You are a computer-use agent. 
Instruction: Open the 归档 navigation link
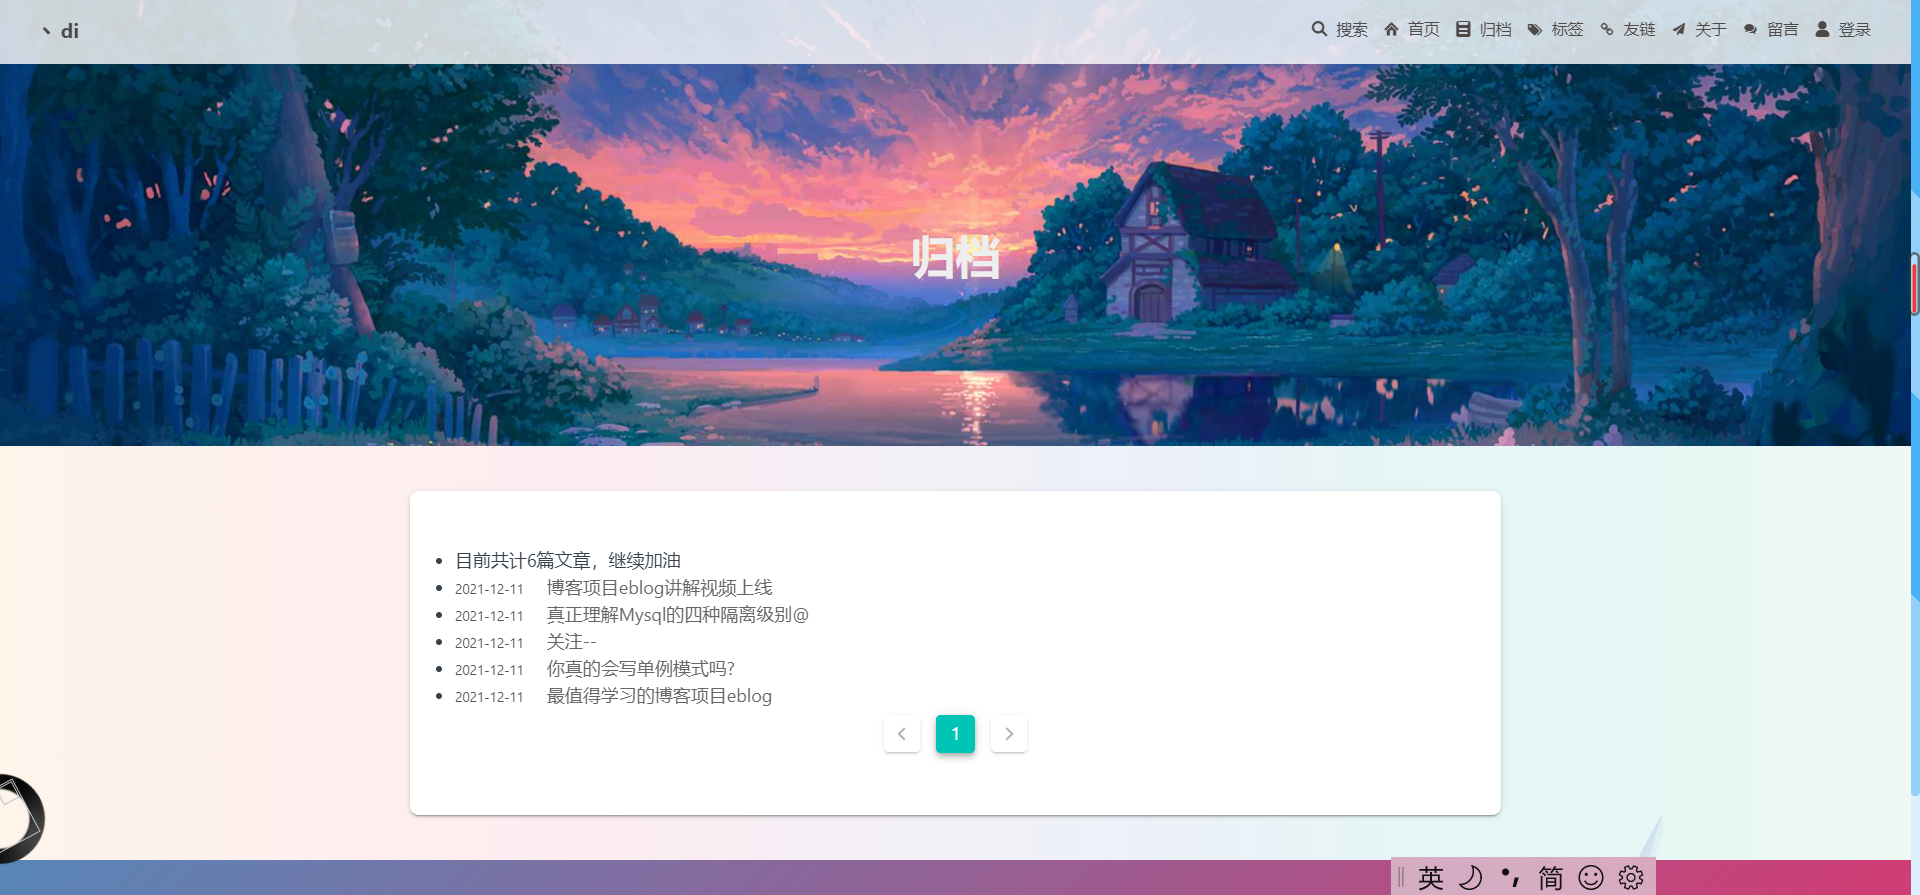click(1496, 30)
